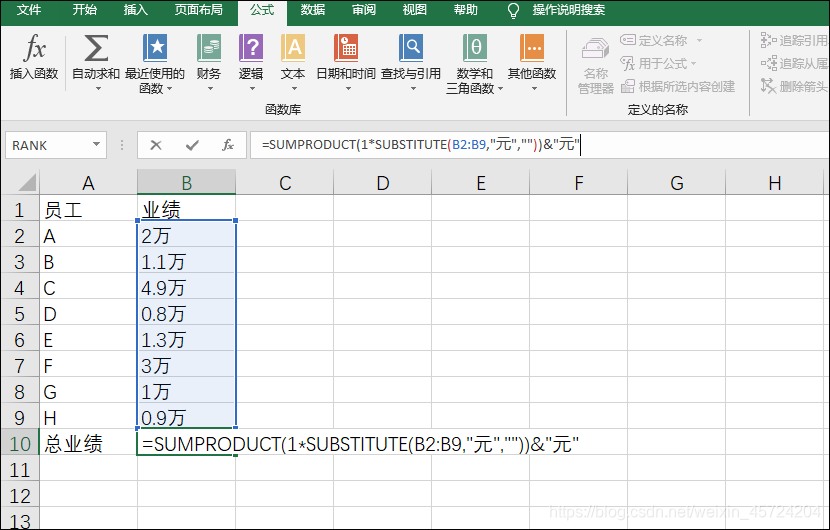This screenshot has height=530, width=830.
Task: Click cell containing 1.1万
Action: pyautogui.click(x=186, y=262)
